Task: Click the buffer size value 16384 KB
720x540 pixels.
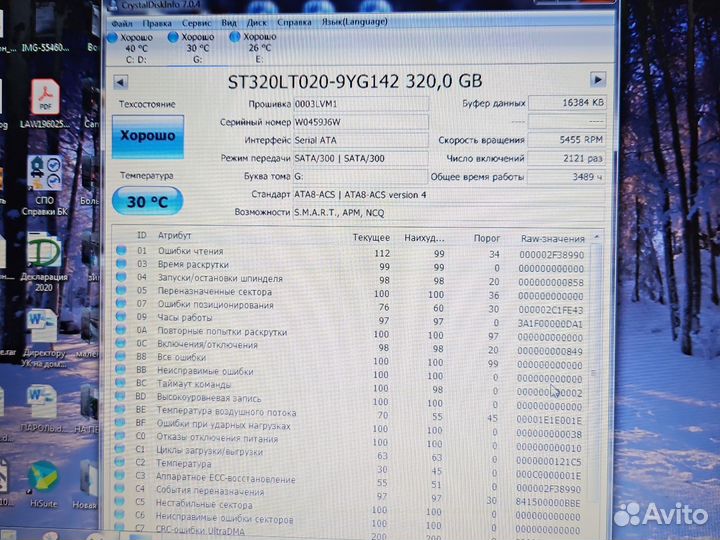Action: 567,103
